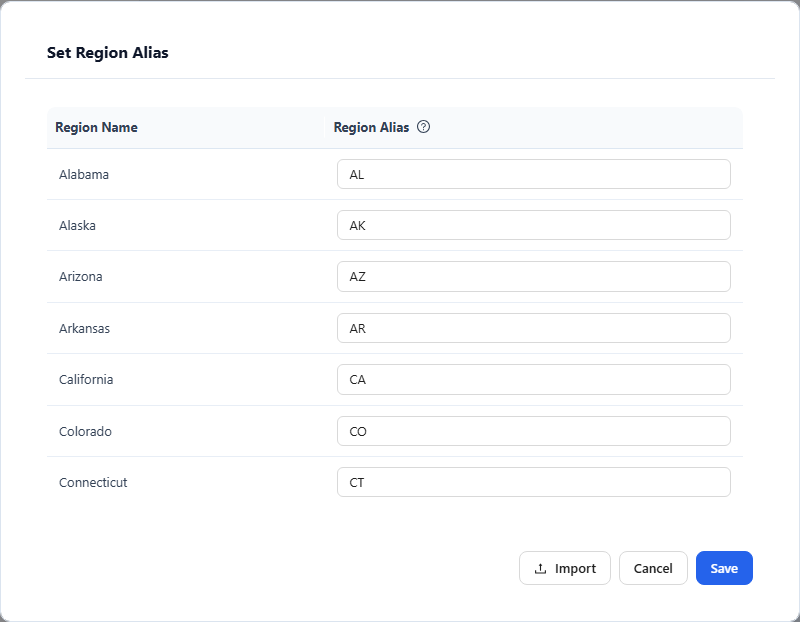
Task: Click the Arkansas region name
Action: [84, 328]
